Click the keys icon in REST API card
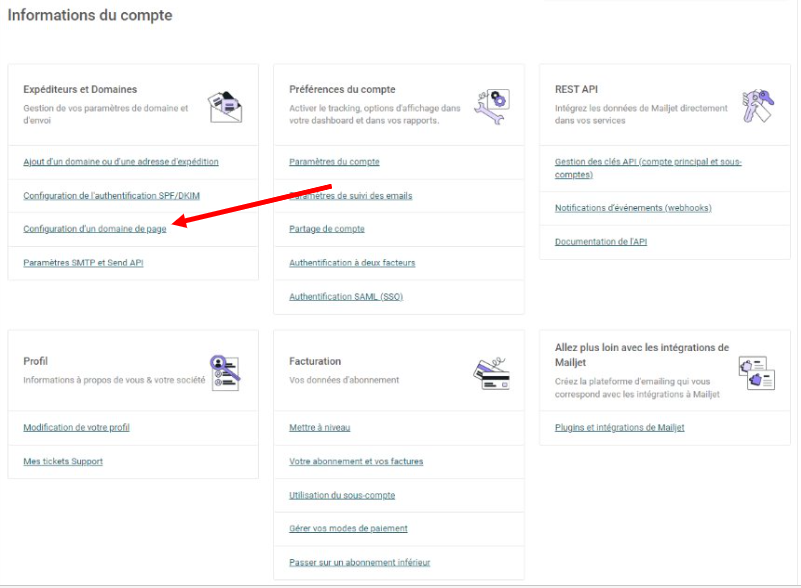 (758, 106)
